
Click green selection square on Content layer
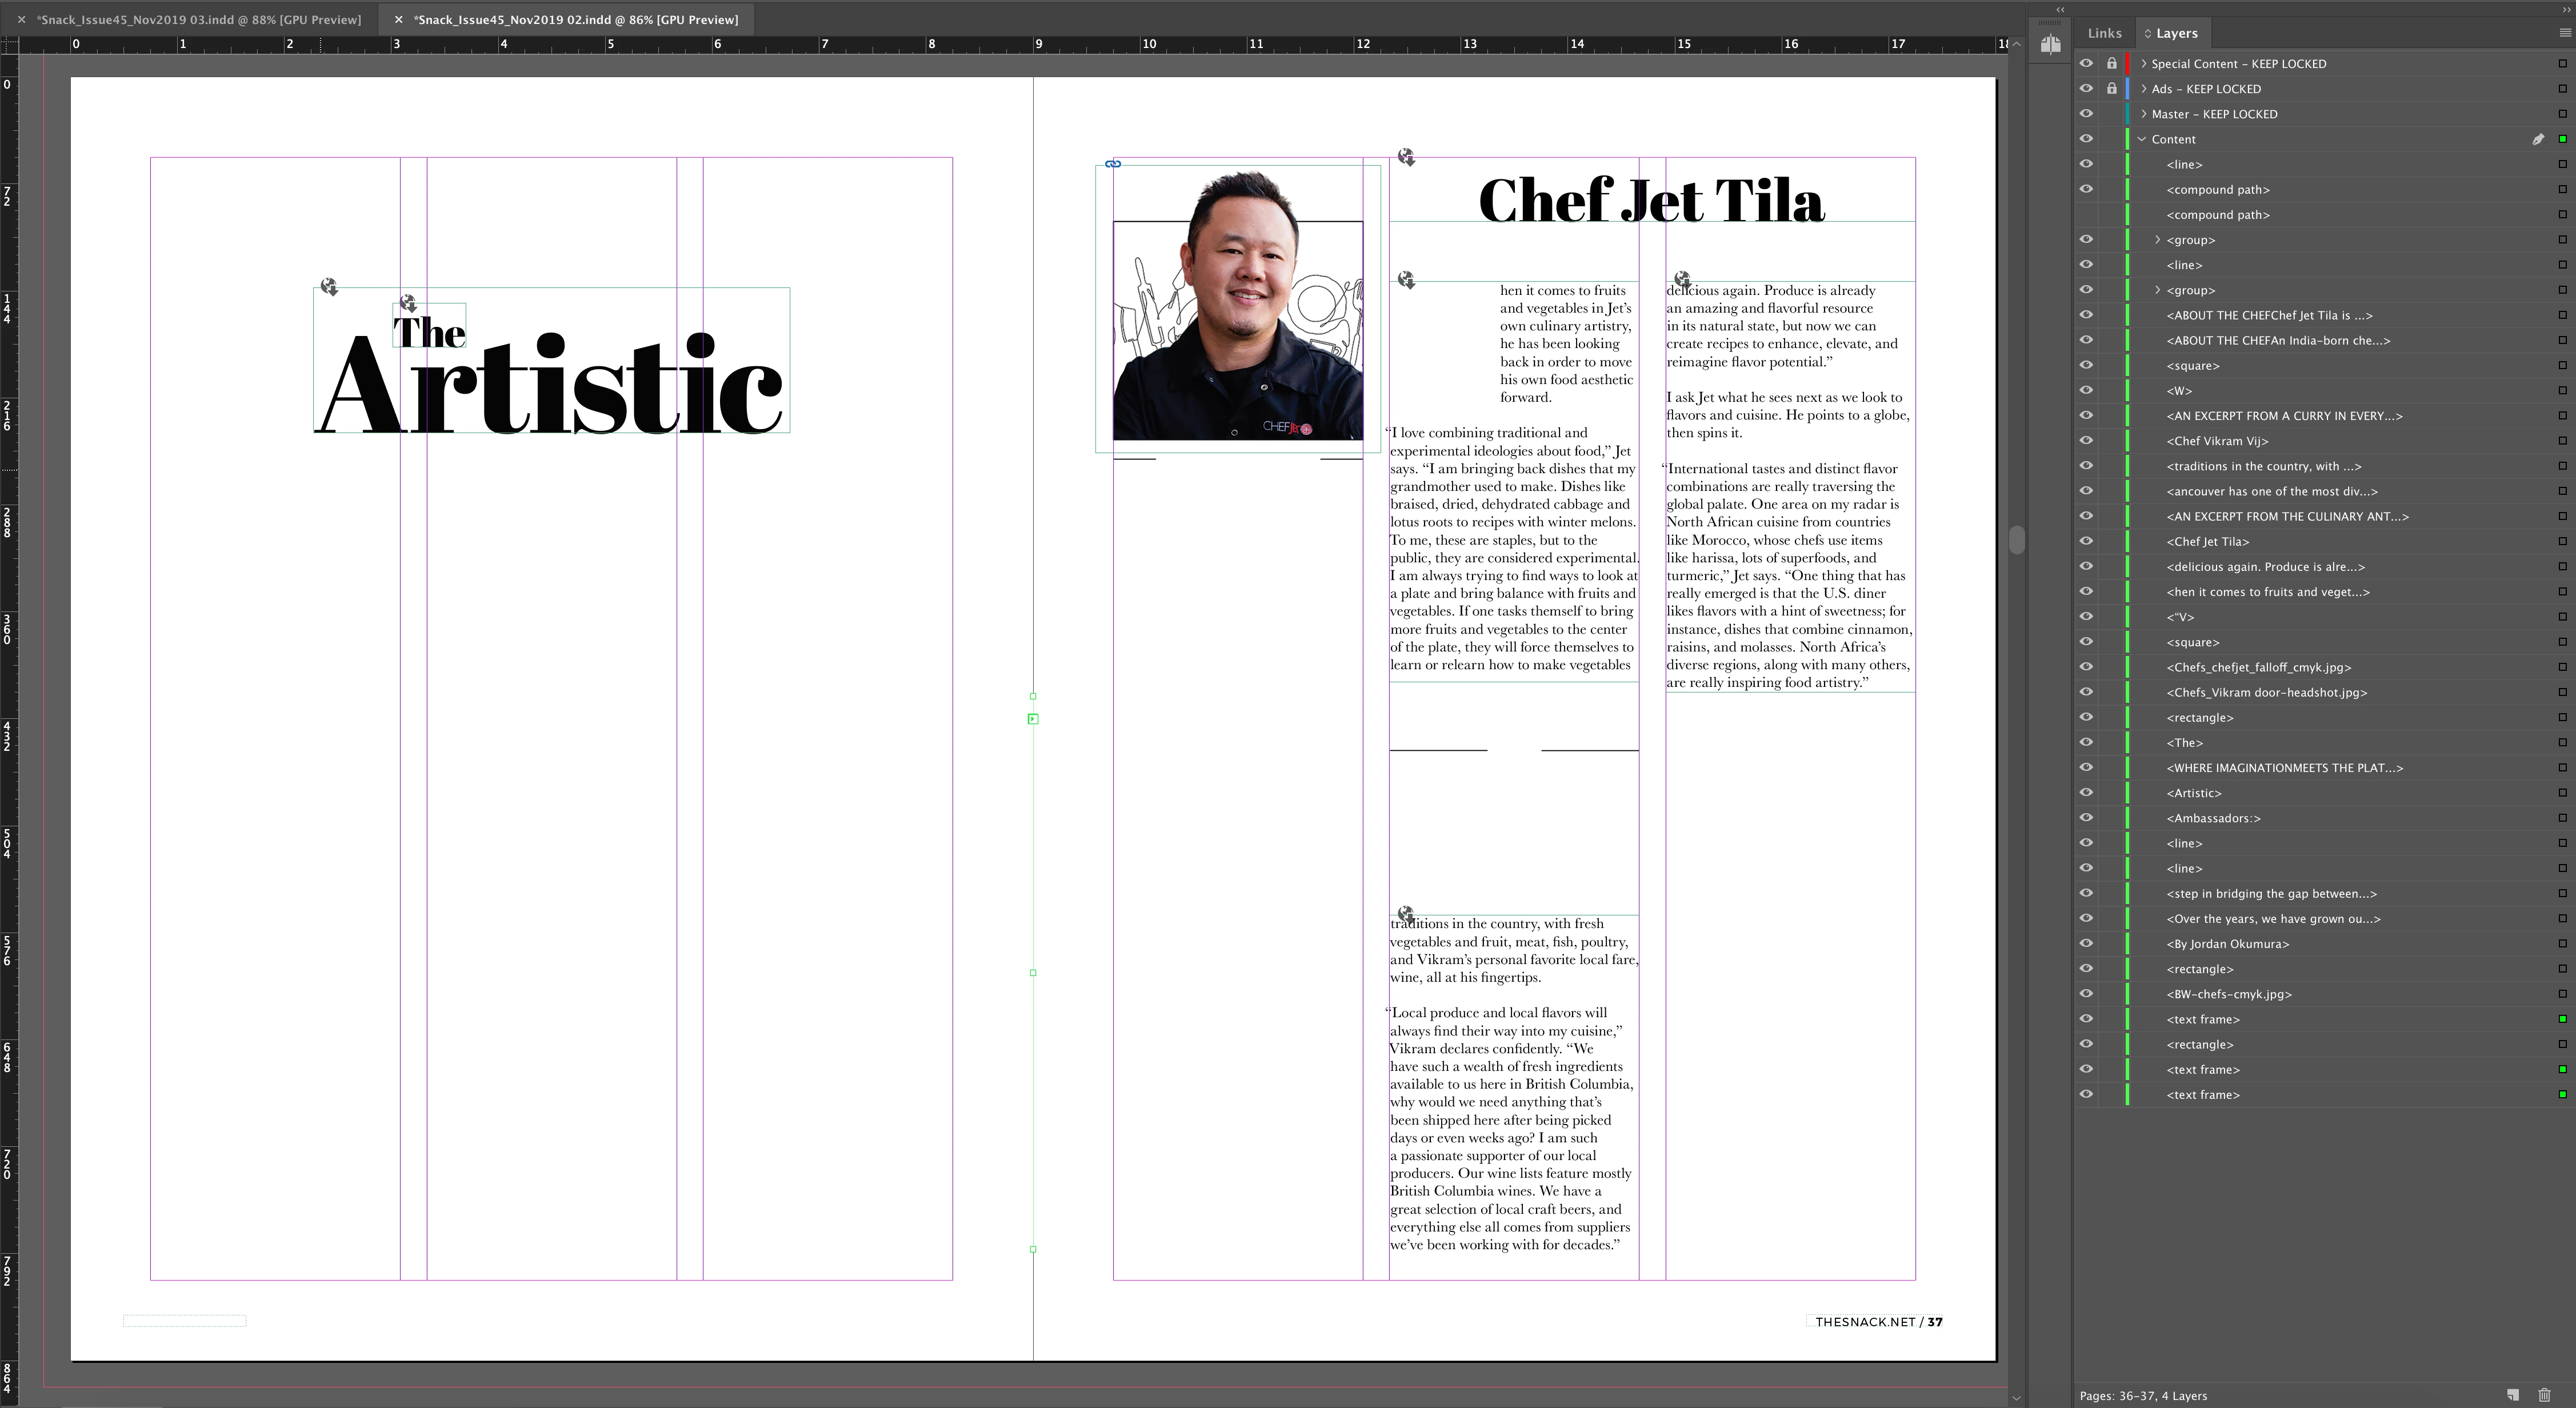click(2562, 139)
